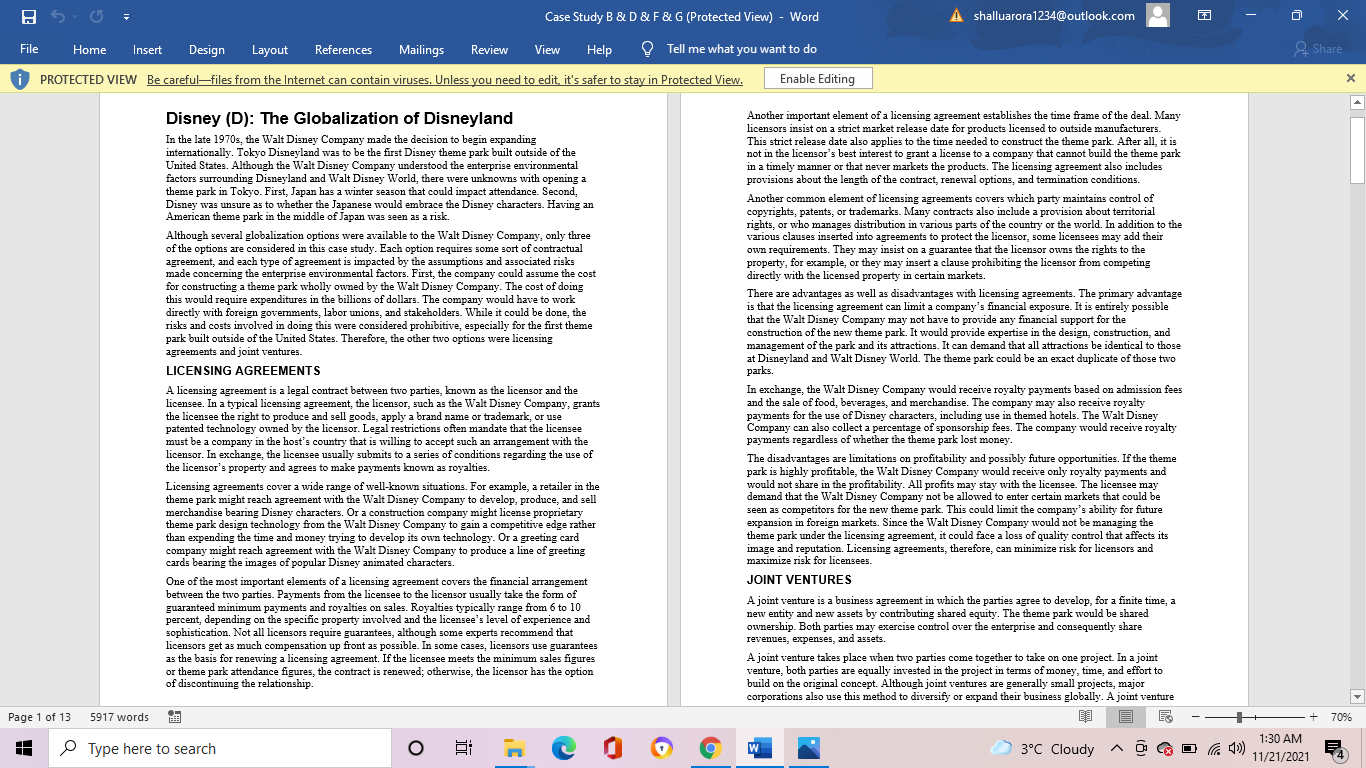
Task: Open Customize Quick Access Toolbar dropdown
Action: tap(126, 17)
